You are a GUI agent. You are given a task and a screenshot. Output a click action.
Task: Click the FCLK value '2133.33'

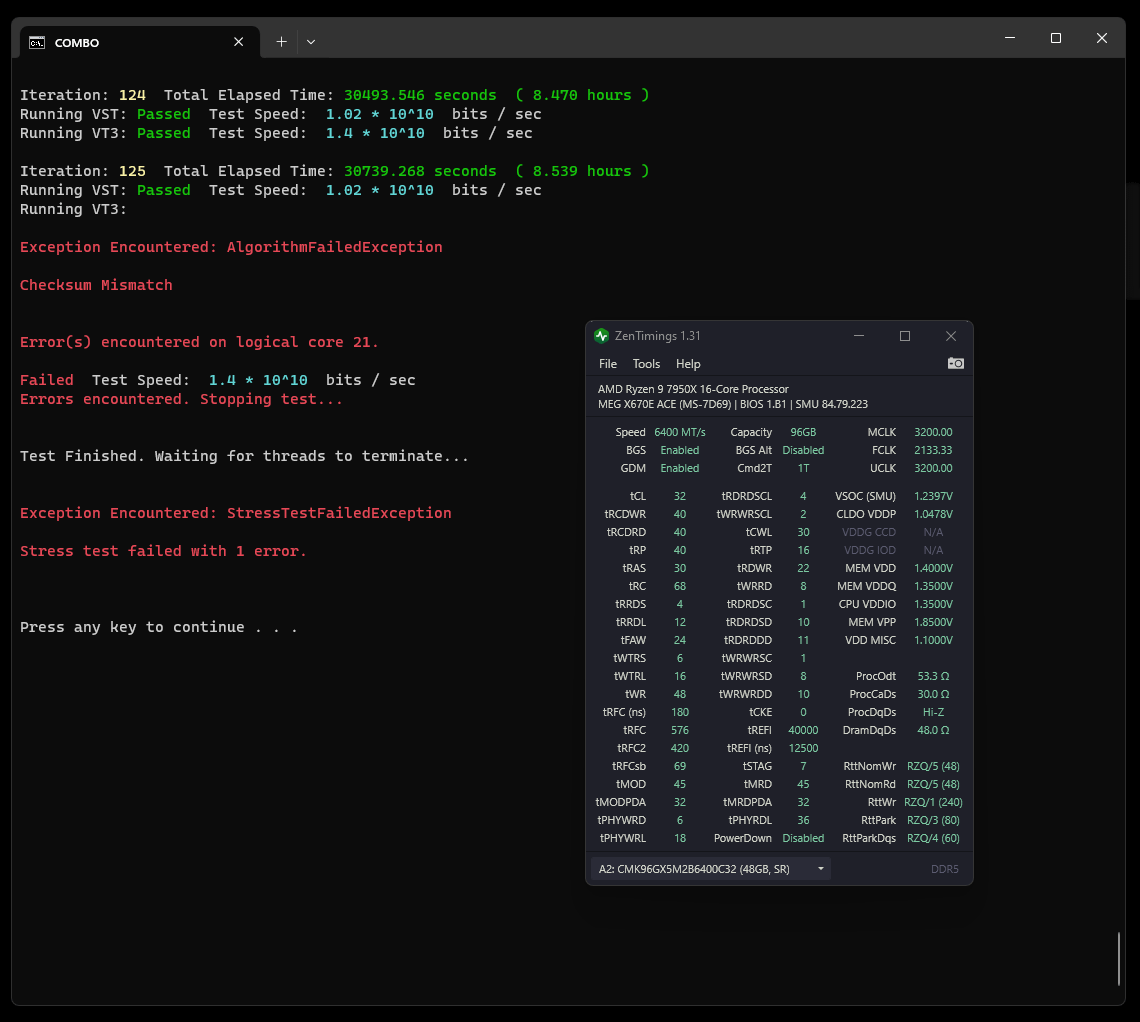point(933,451)
